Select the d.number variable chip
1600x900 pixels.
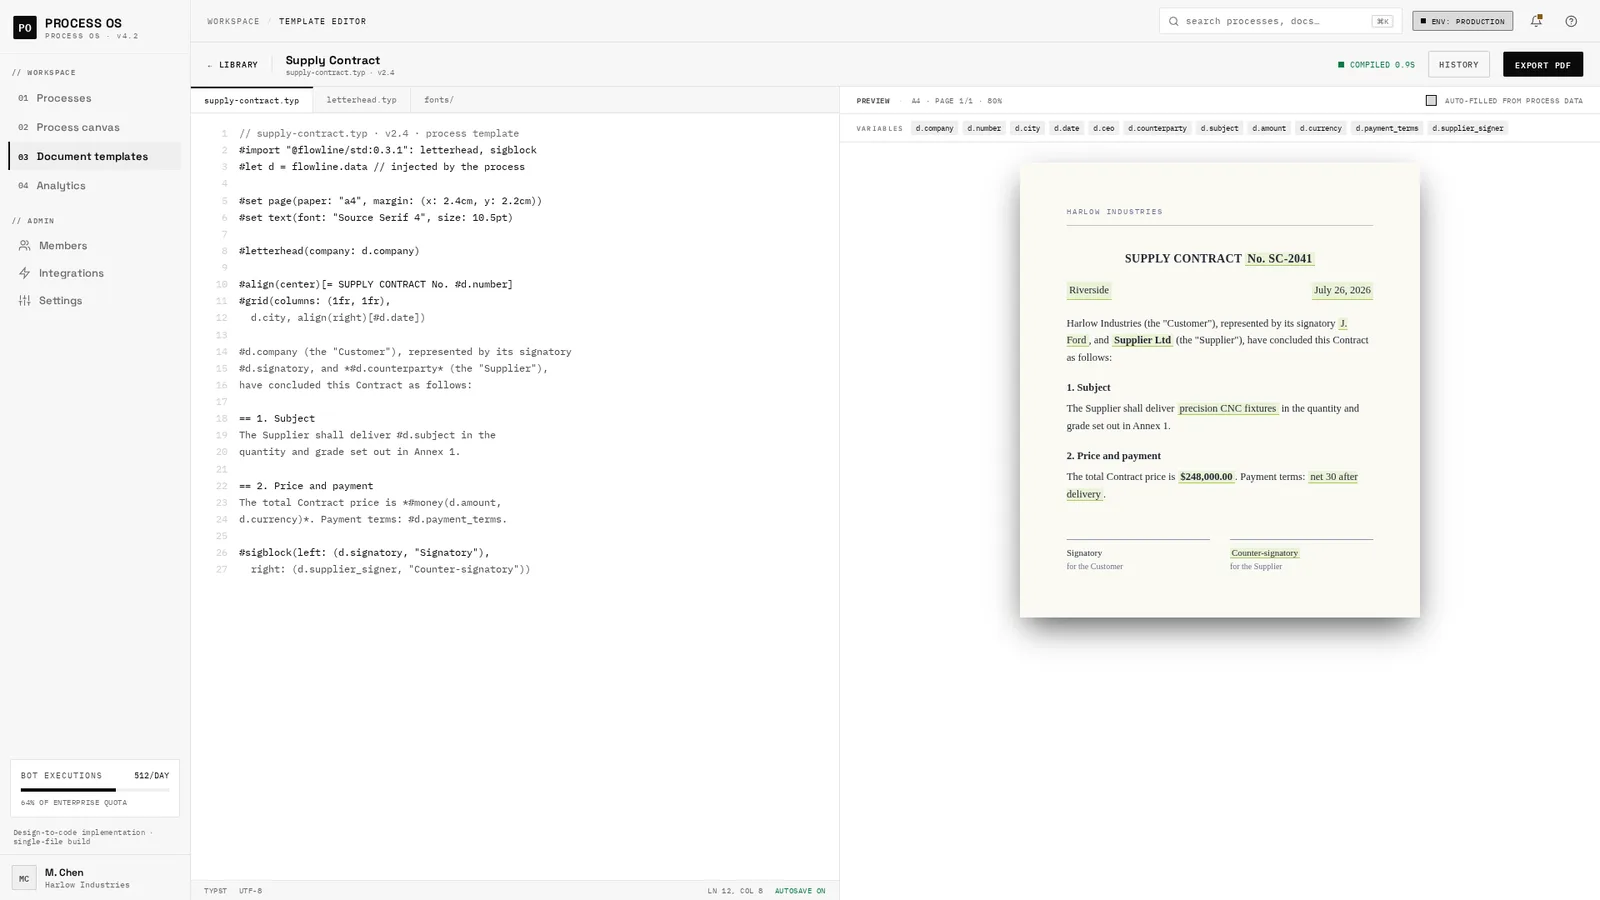click(984, 128)
